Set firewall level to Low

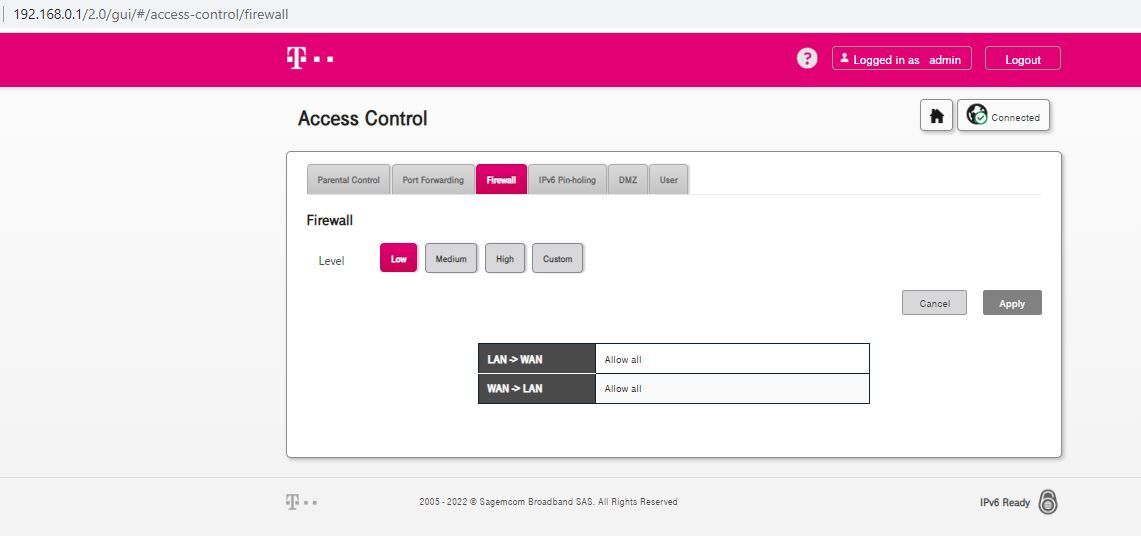[398, 258]
